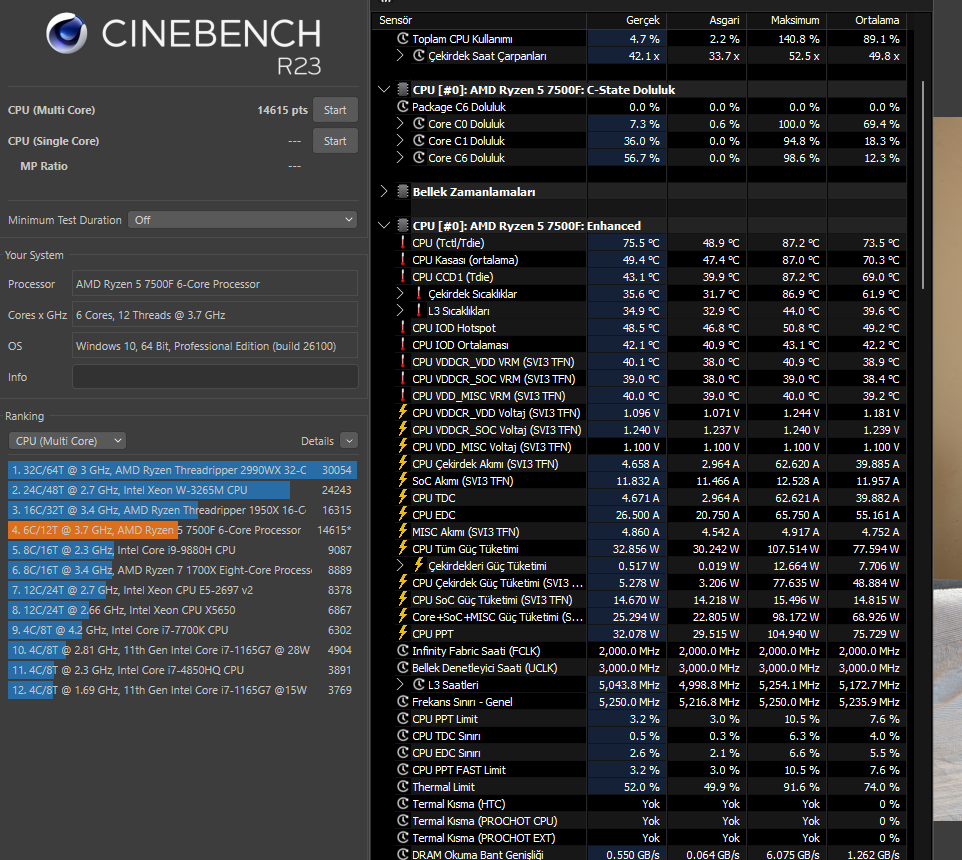The width and height of the screenshot is (962, 860).
Task: Click thermometer icon of CPU VDD_MISC VRM
Action: pos(403,396)
